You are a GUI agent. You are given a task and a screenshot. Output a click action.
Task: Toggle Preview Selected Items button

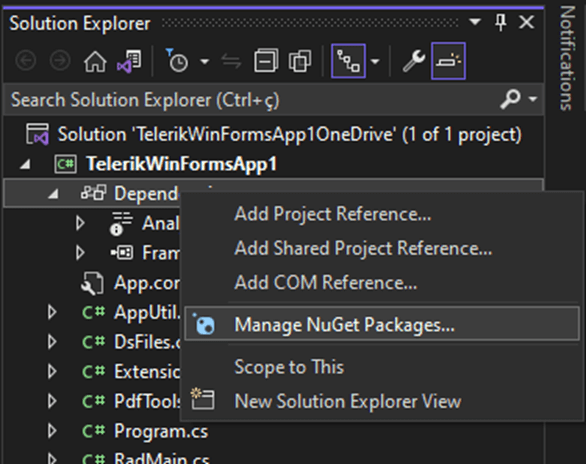pos(448,61)
